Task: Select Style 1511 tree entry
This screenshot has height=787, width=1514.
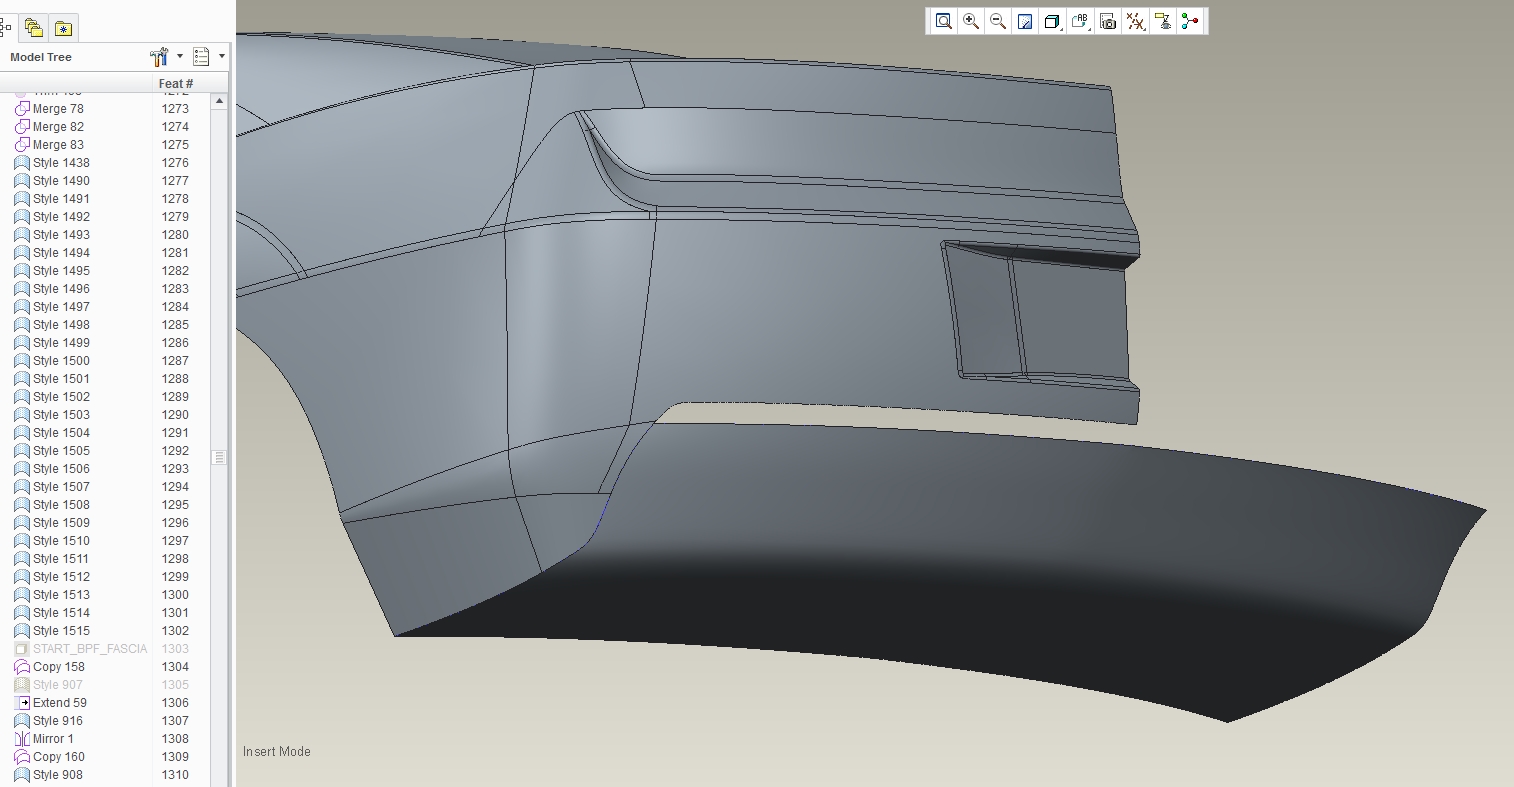Action: (61, 559)
